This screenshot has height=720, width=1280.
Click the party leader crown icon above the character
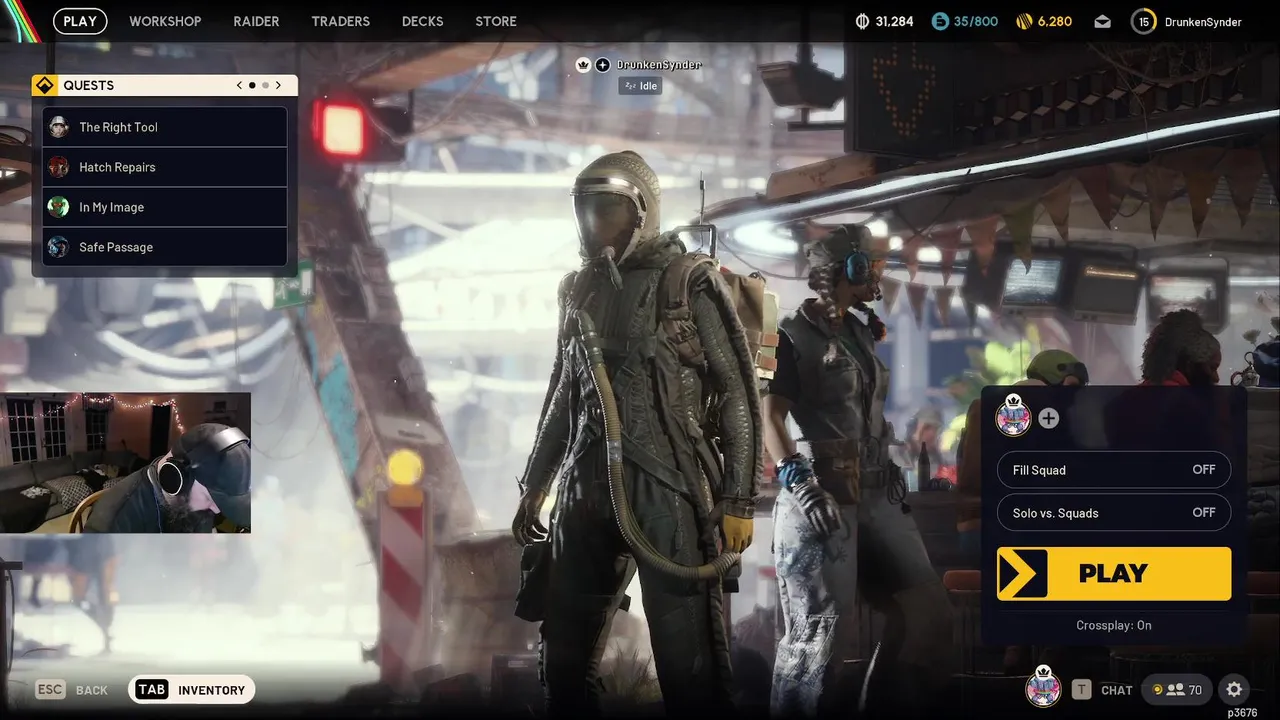pyautogui.click(x=583, y=65)
